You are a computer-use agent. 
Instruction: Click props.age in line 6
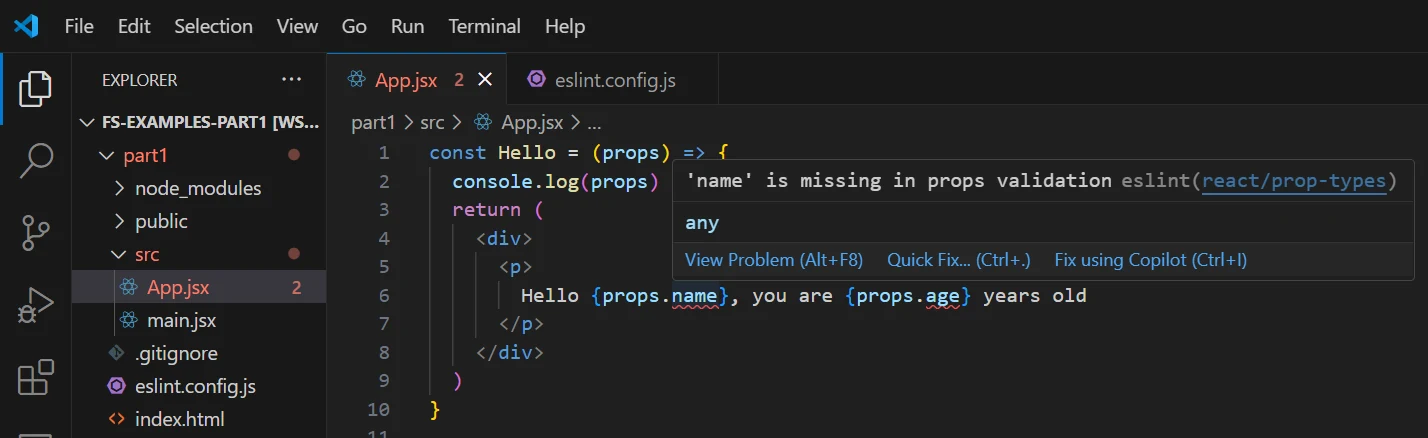pyautogui.click(x=909, y=296)
